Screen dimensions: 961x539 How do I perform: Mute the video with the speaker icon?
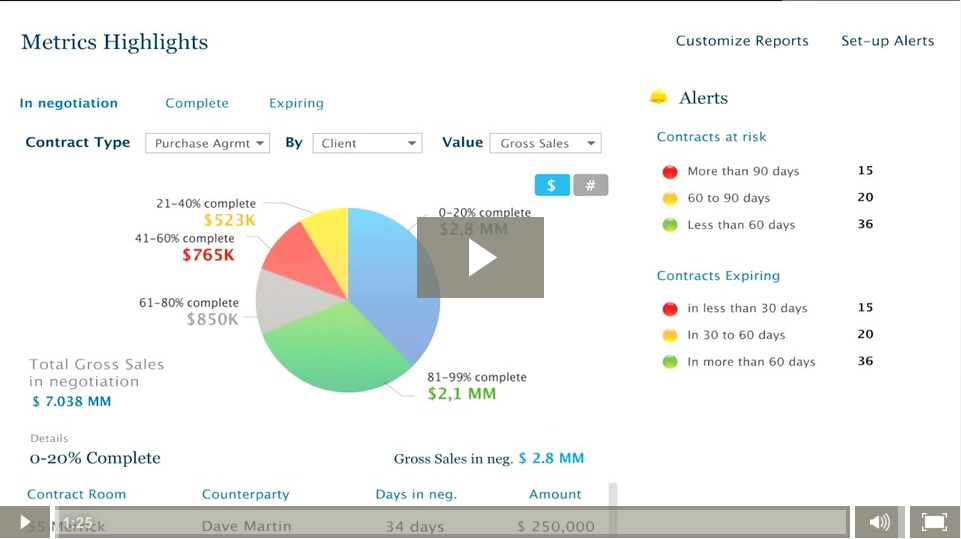pyautogui.click(x=879, y=522)
